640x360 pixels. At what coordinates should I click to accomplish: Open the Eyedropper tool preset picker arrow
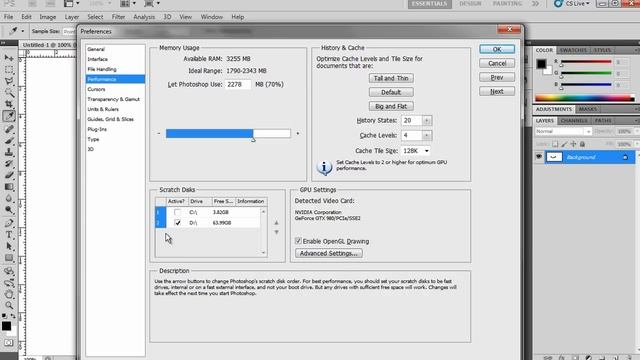point(22,31)
